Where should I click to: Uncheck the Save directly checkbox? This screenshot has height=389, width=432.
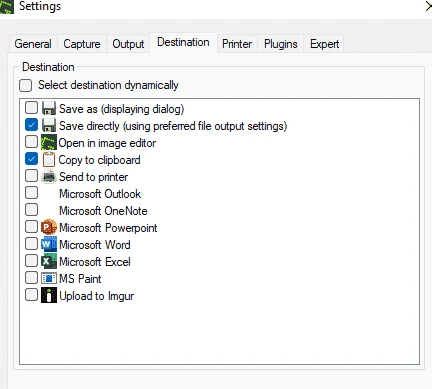(x=31, y=125)
